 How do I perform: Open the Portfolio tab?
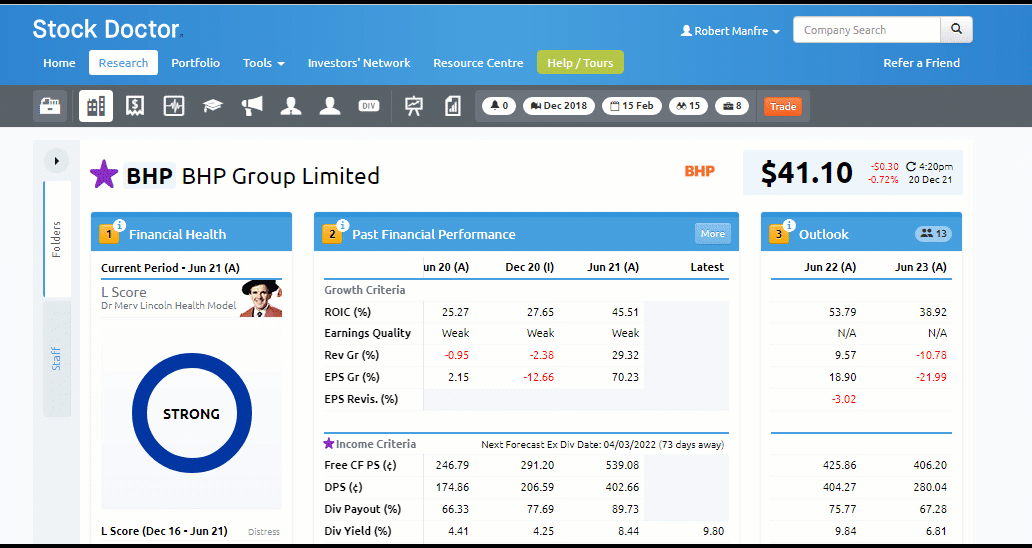[x=195, y=63]
